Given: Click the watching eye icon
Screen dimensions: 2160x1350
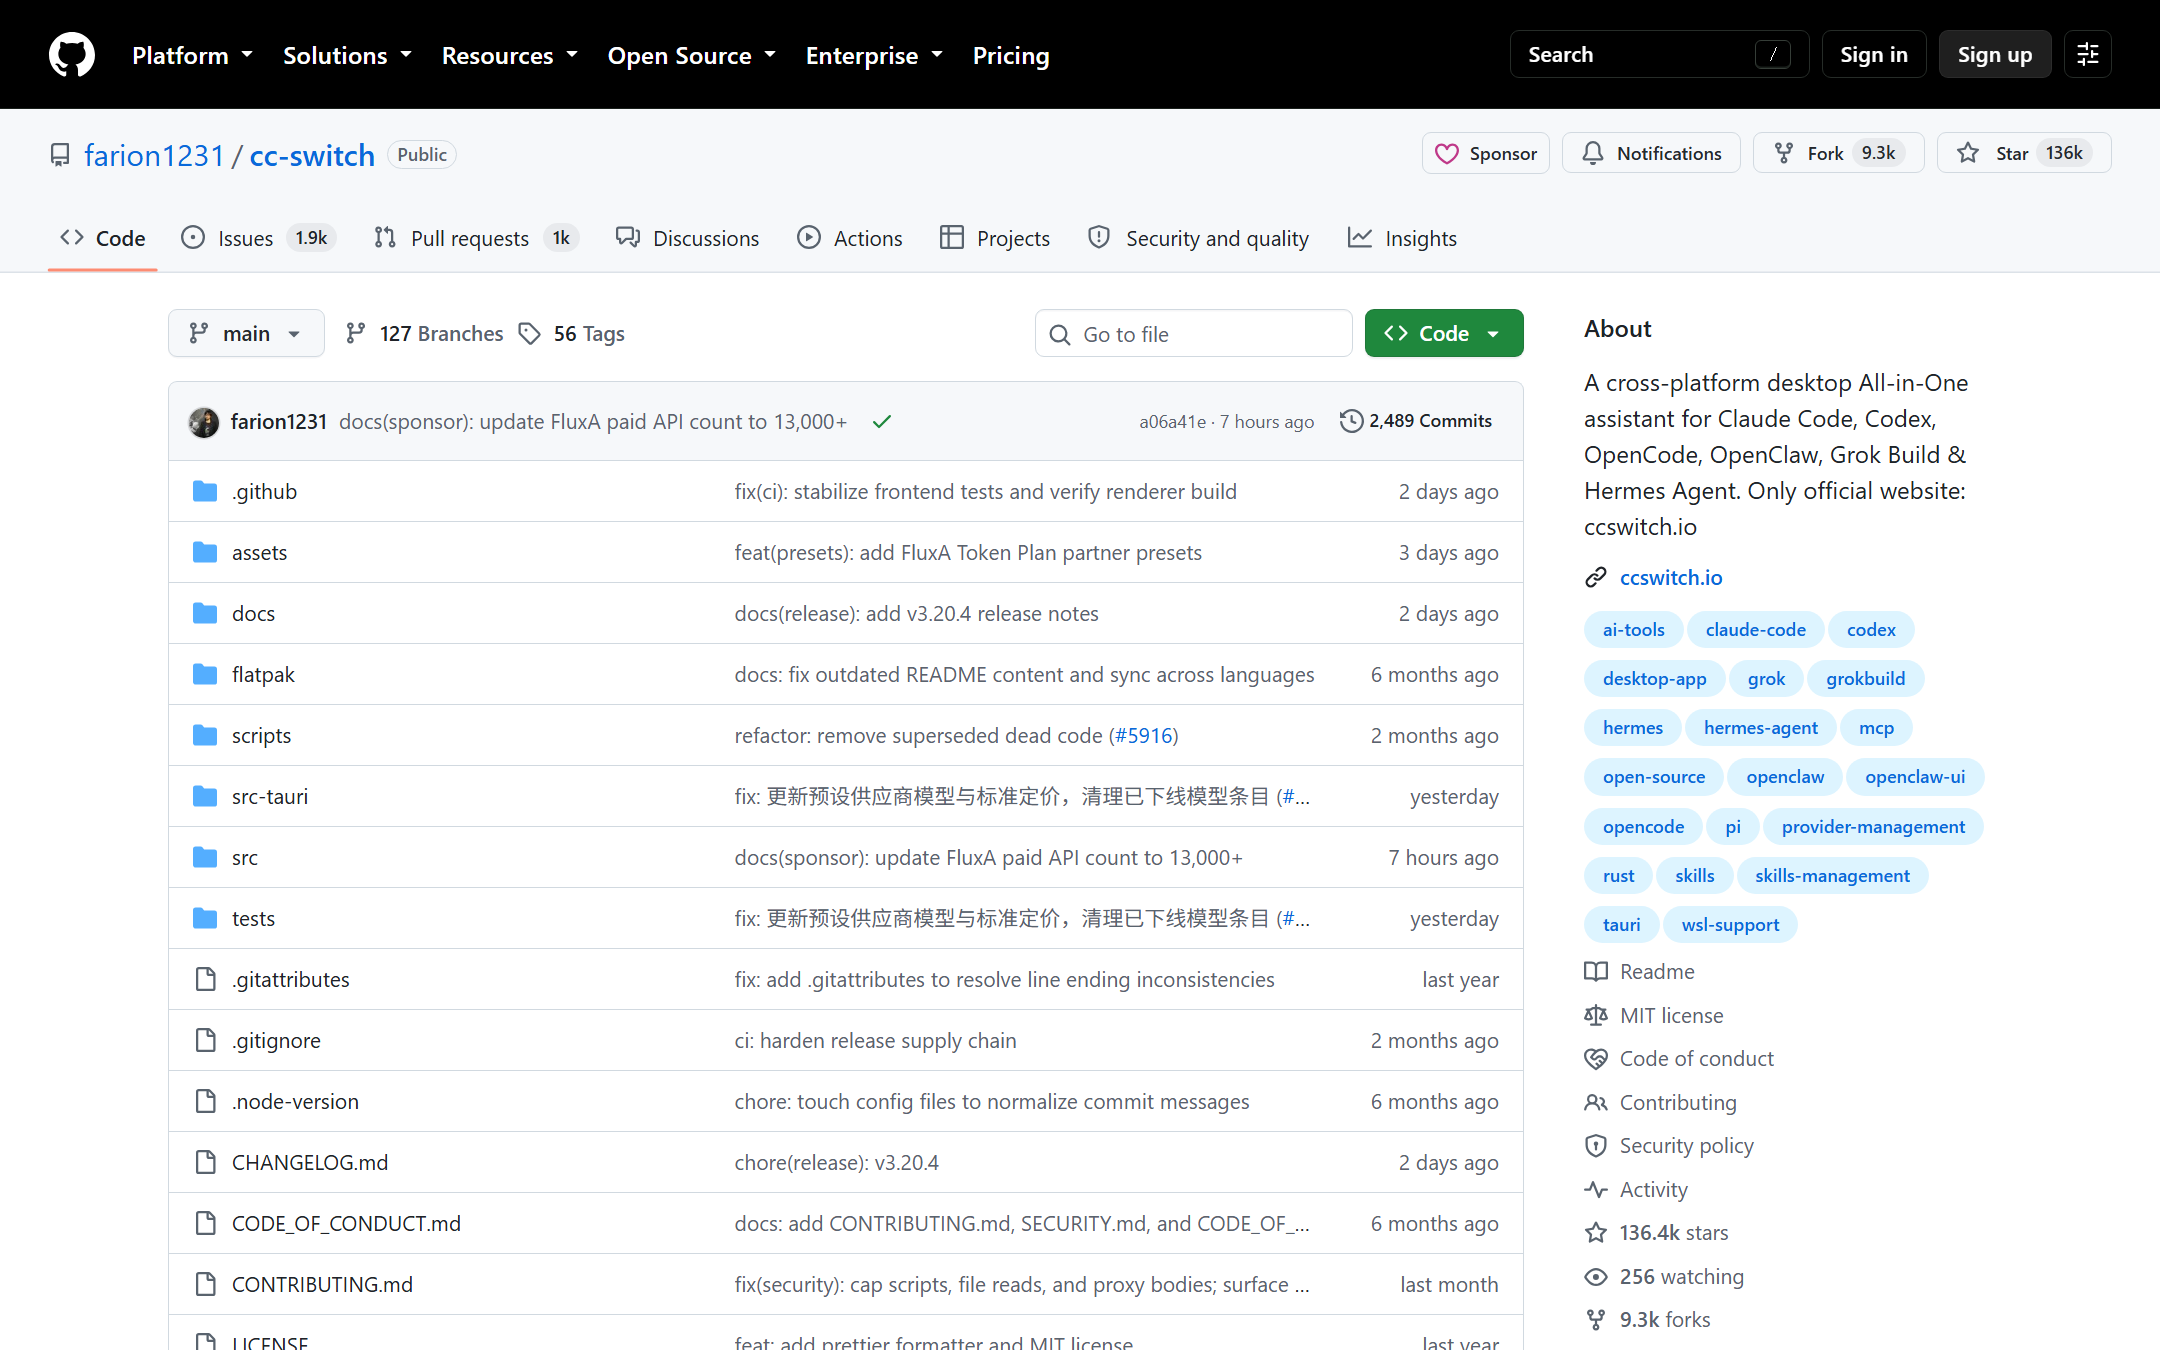Looking at the screenshot, I should pos(1596,1276).
